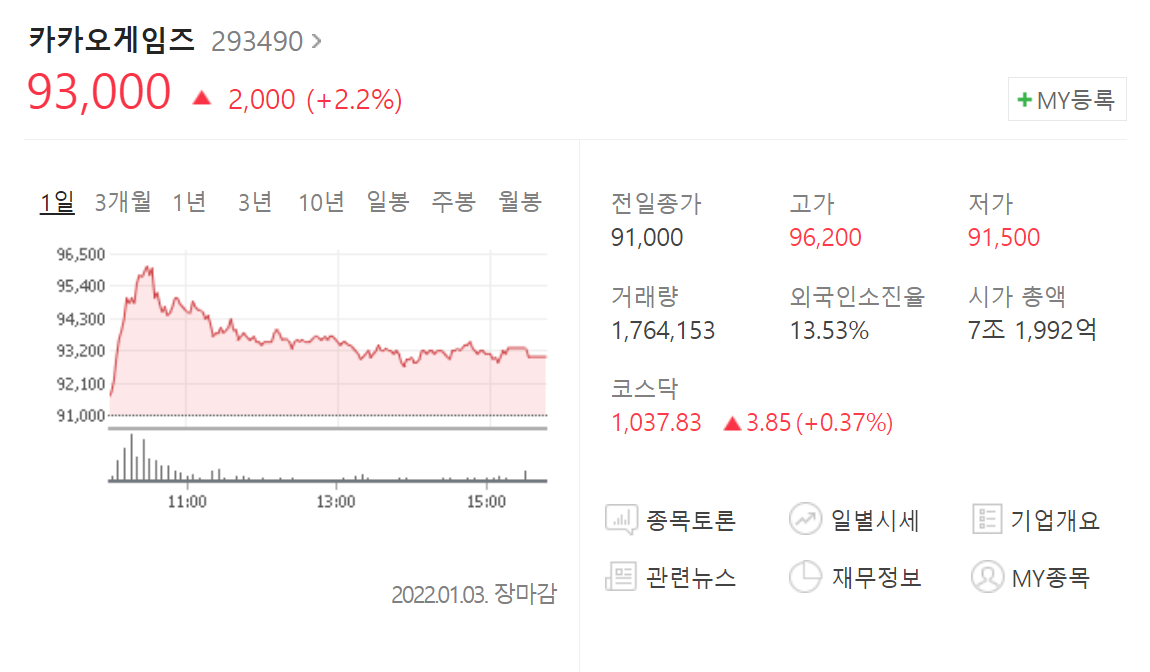Select the 일봉 daily candle view
1150x672 pixels.
pyautogui.click(x=387, y=201)
